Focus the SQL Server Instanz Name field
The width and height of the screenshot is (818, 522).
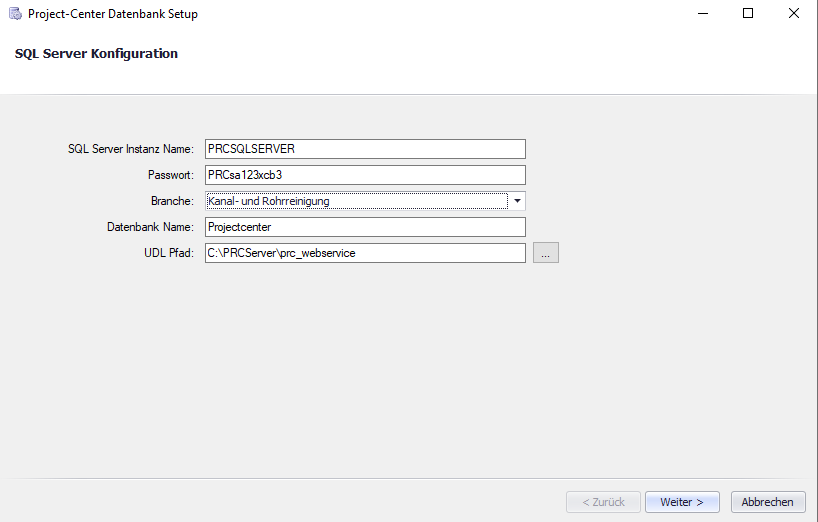click(364, 149)
